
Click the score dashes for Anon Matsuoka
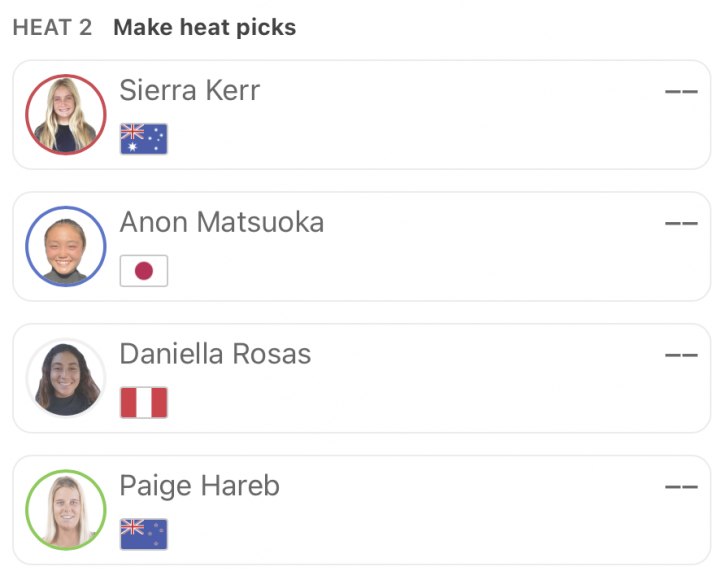coord(681,223)
